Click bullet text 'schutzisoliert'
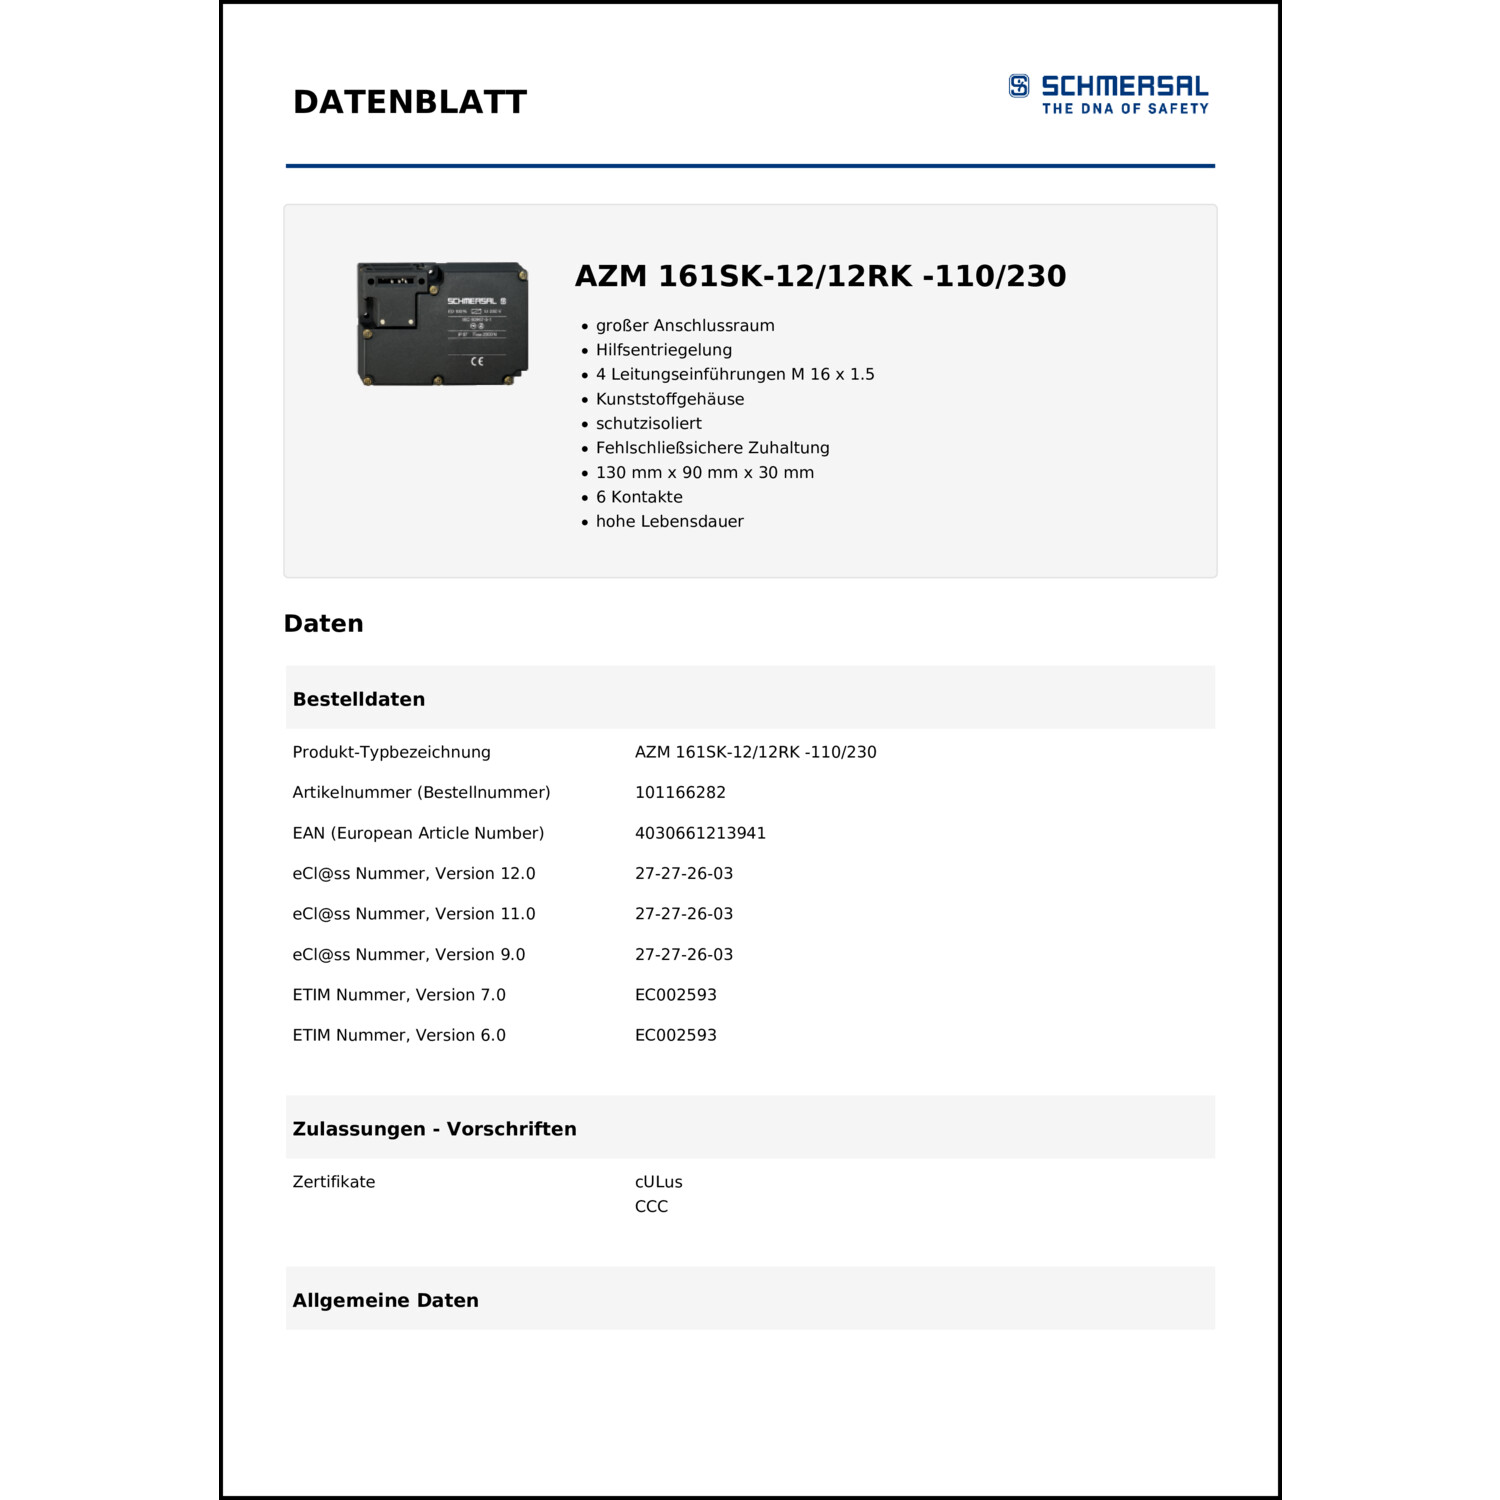Viewport: 1500px width, 1500px height. coord(649,423)
